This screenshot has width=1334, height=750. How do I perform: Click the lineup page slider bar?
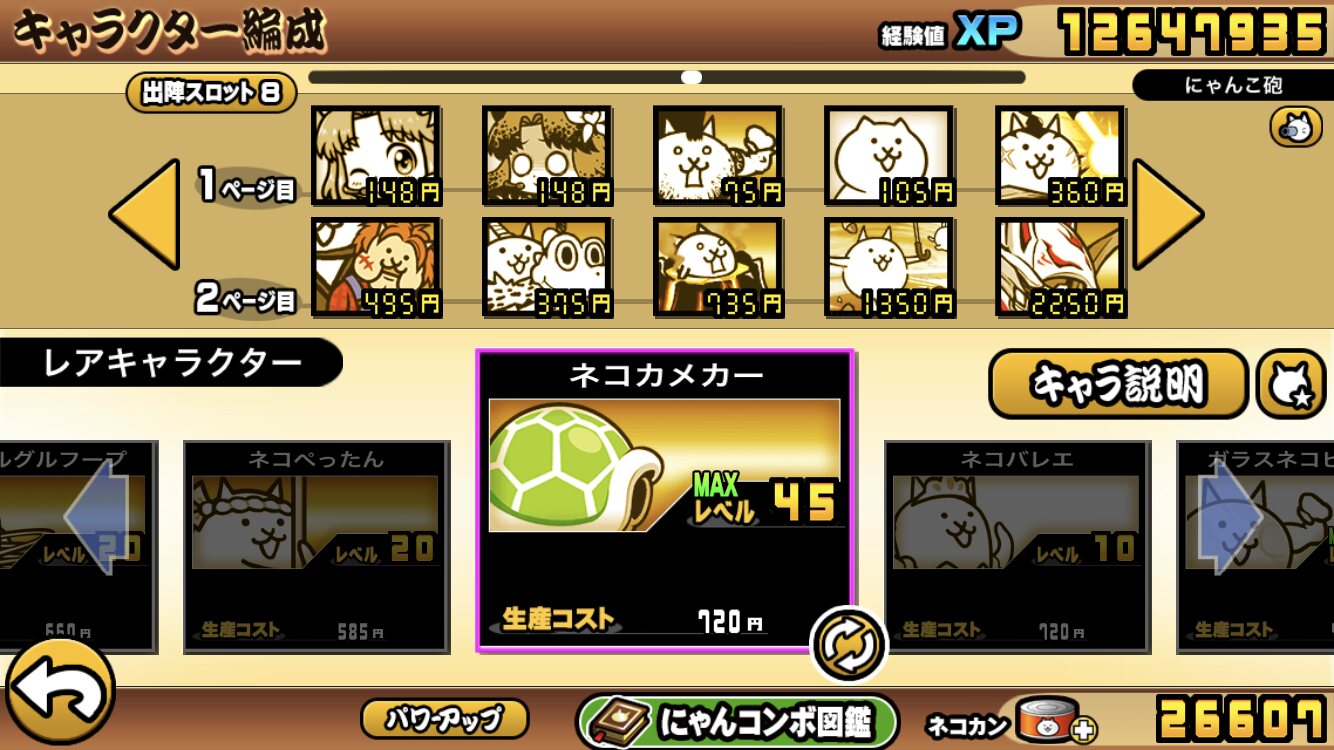pyautogui.click(x=666, y=77)
